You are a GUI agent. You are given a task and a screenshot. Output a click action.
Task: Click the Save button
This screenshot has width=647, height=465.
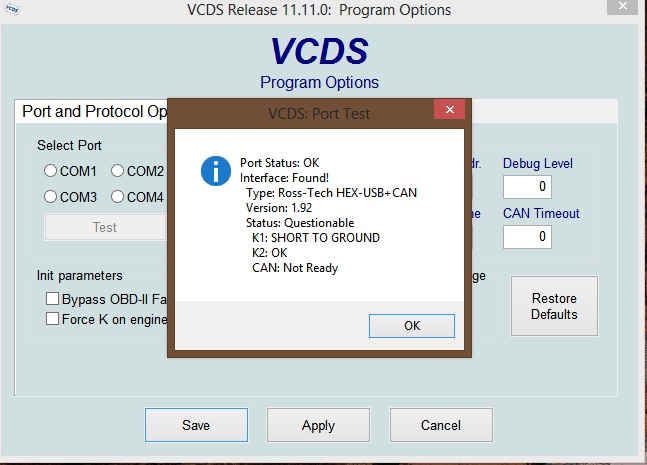(196, 425)
